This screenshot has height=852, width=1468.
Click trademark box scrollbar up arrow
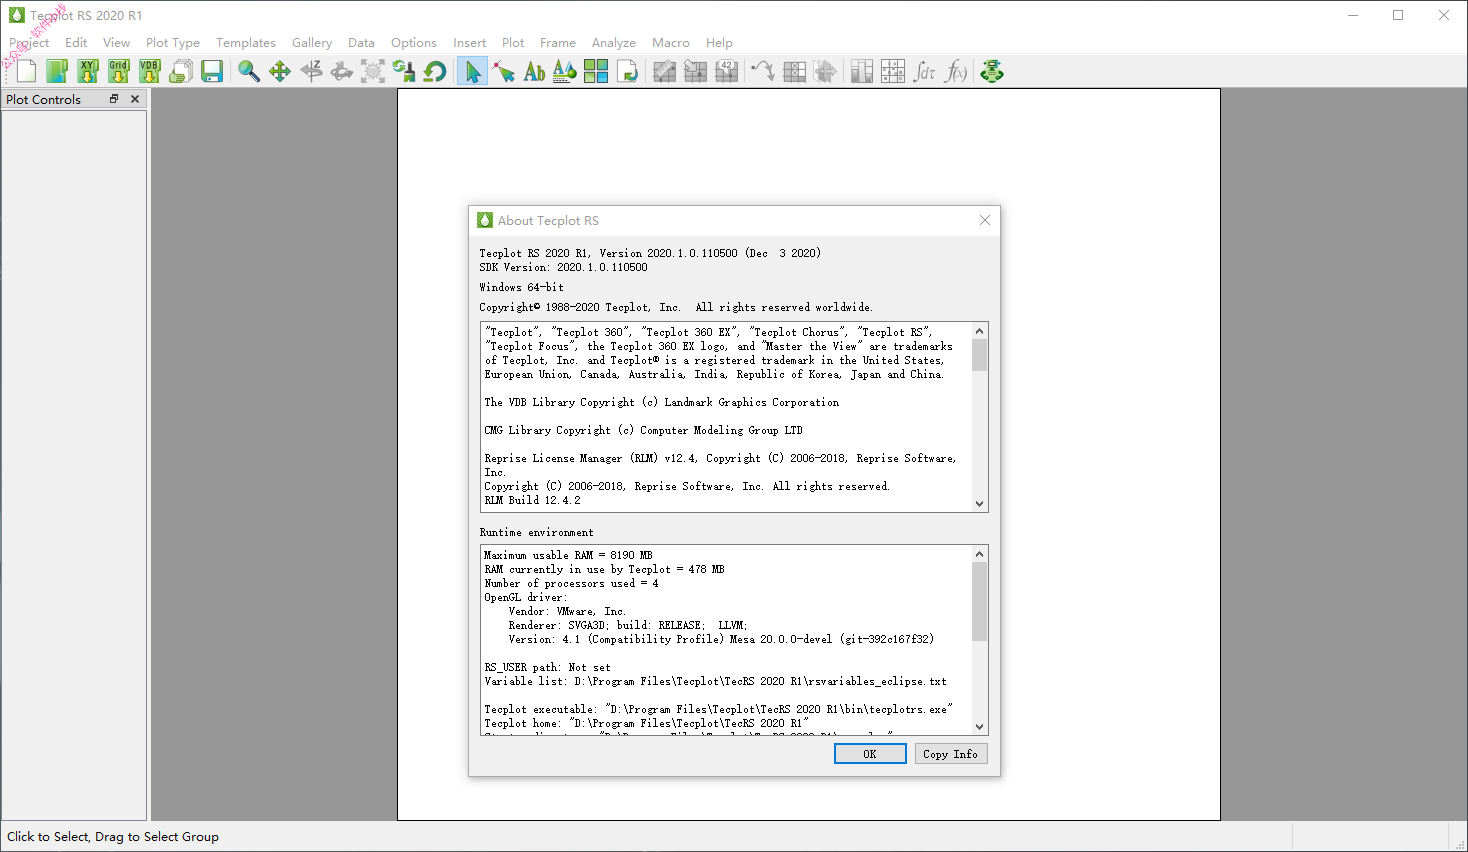pyautogui.click(x=980, y=331)
